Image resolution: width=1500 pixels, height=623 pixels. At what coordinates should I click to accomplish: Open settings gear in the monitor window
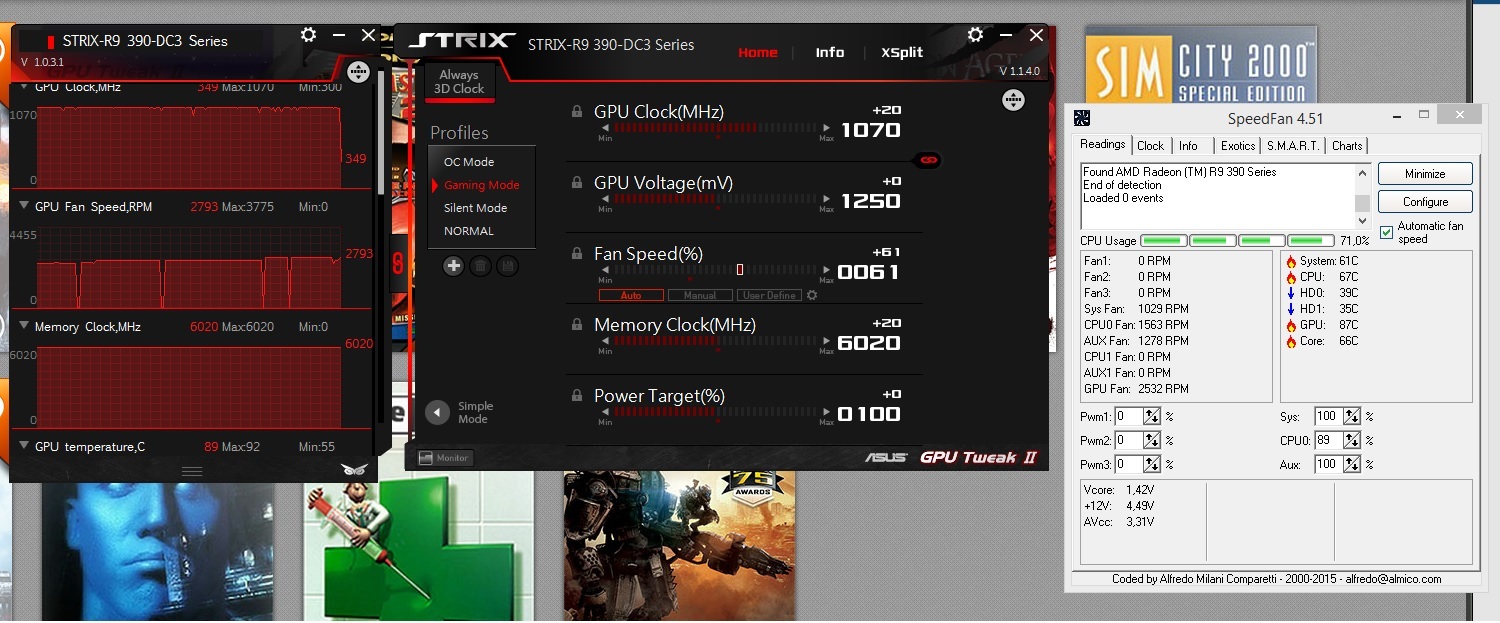[308, 35]
